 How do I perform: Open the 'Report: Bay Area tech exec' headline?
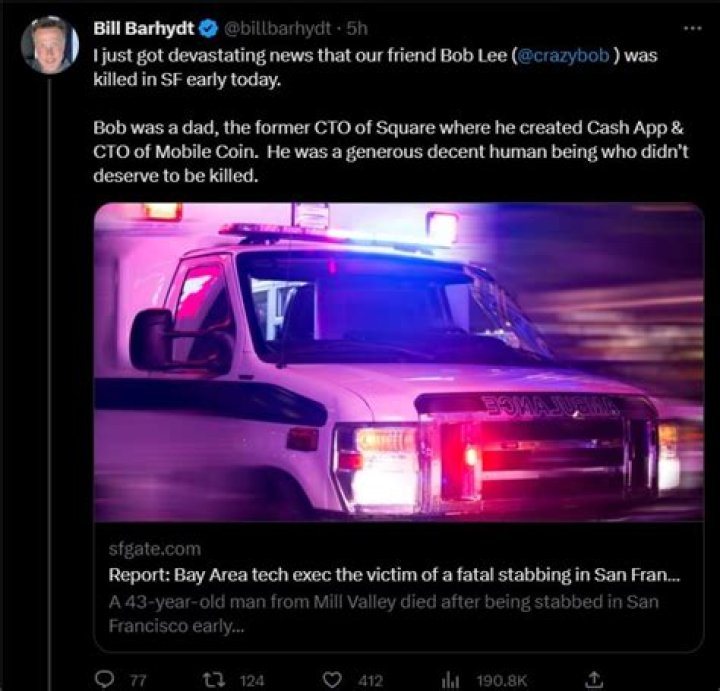click(x=393, y=577)
